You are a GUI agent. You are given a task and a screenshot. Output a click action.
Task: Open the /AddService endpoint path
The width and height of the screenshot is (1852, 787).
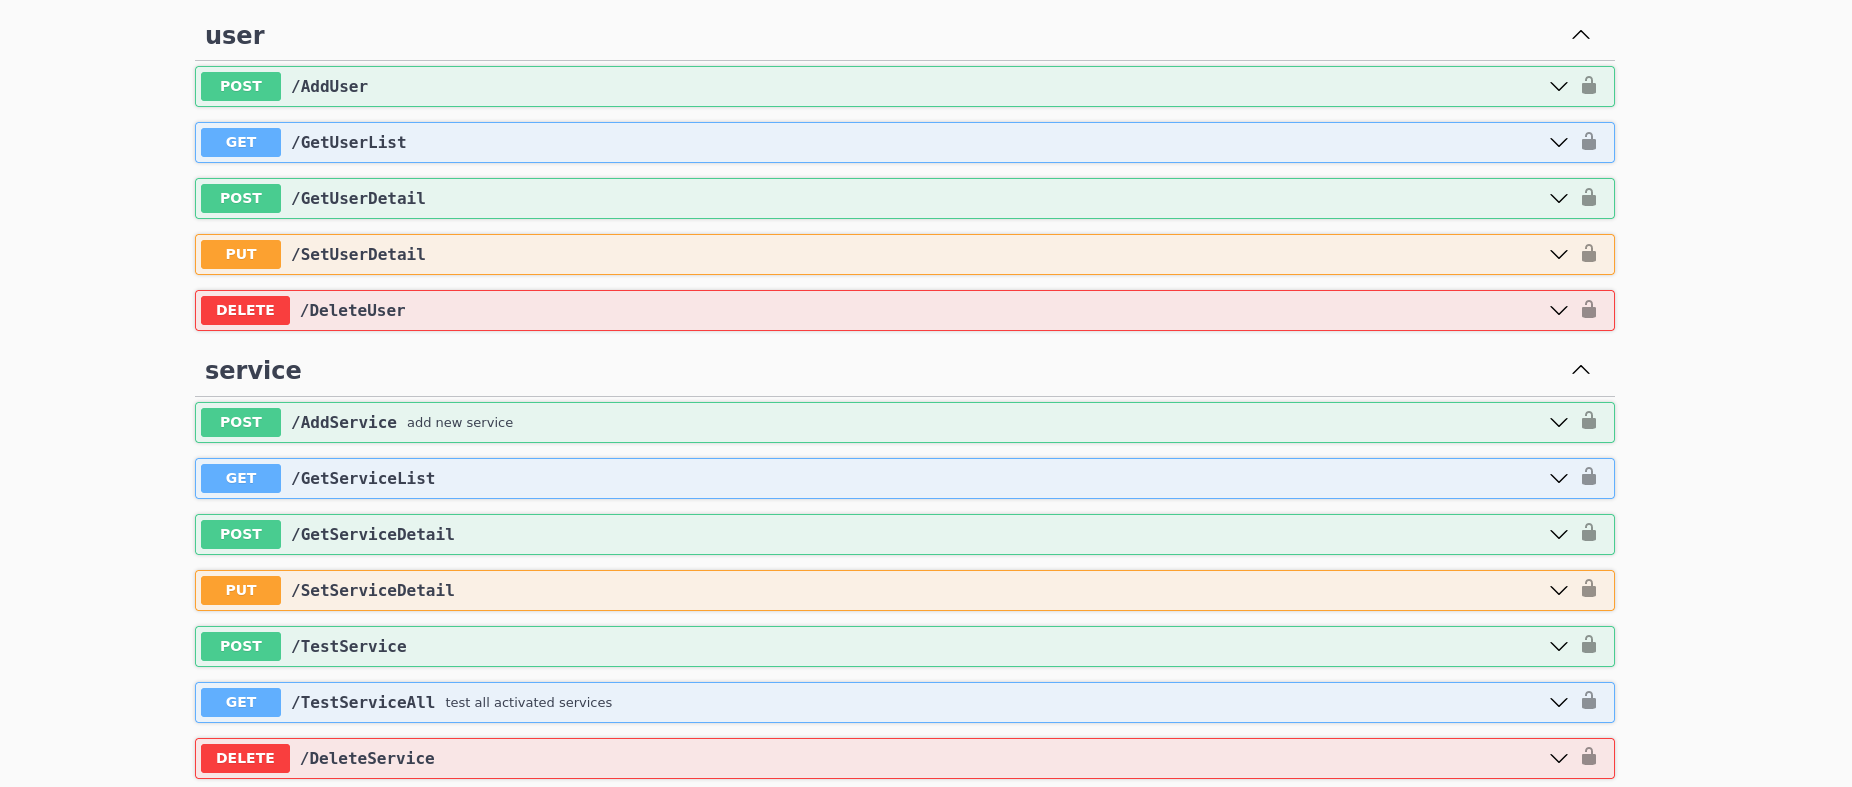pyautogui.click(x=344, y=423)
